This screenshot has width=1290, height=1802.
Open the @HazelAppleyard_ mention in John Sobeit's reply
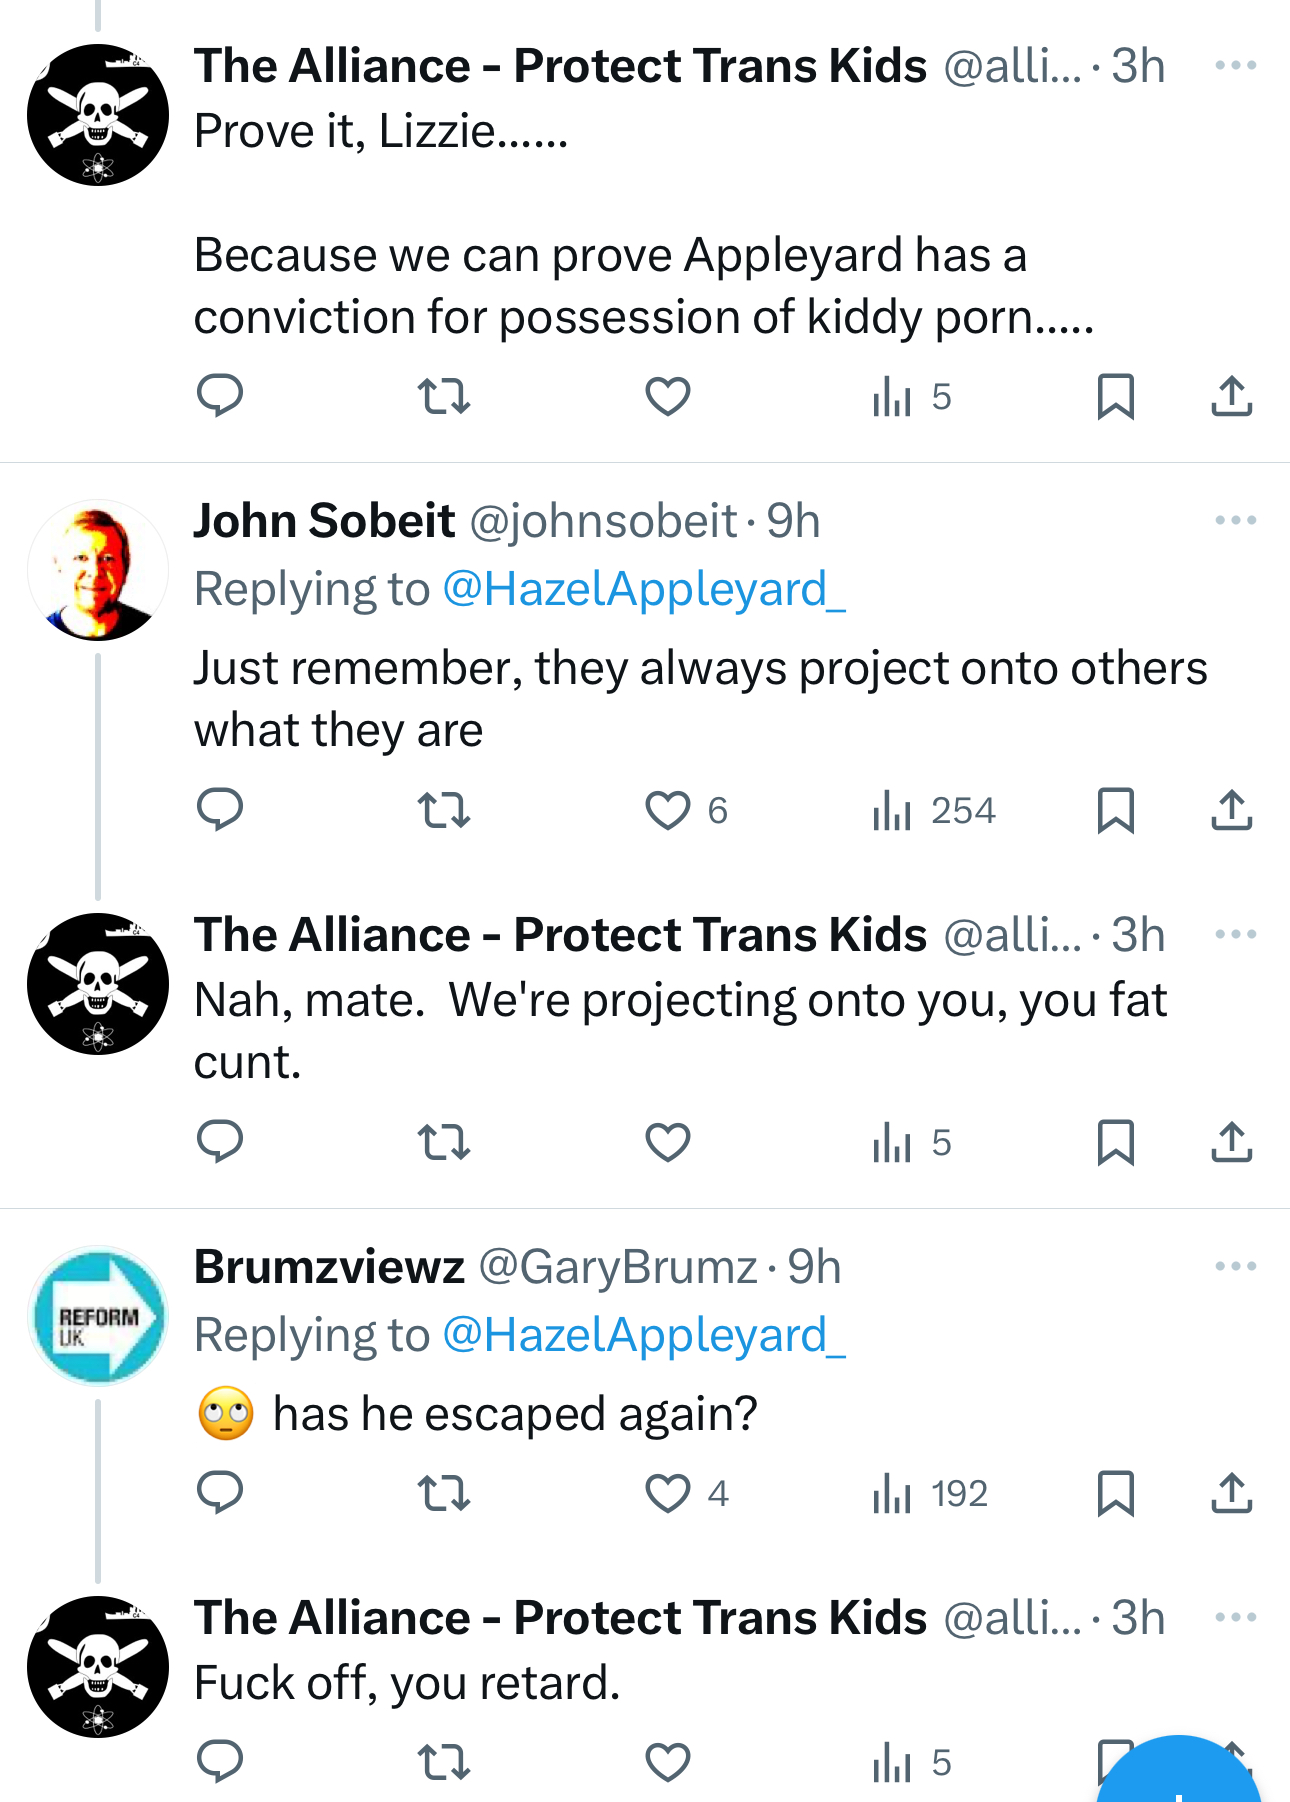click(643, 589)
